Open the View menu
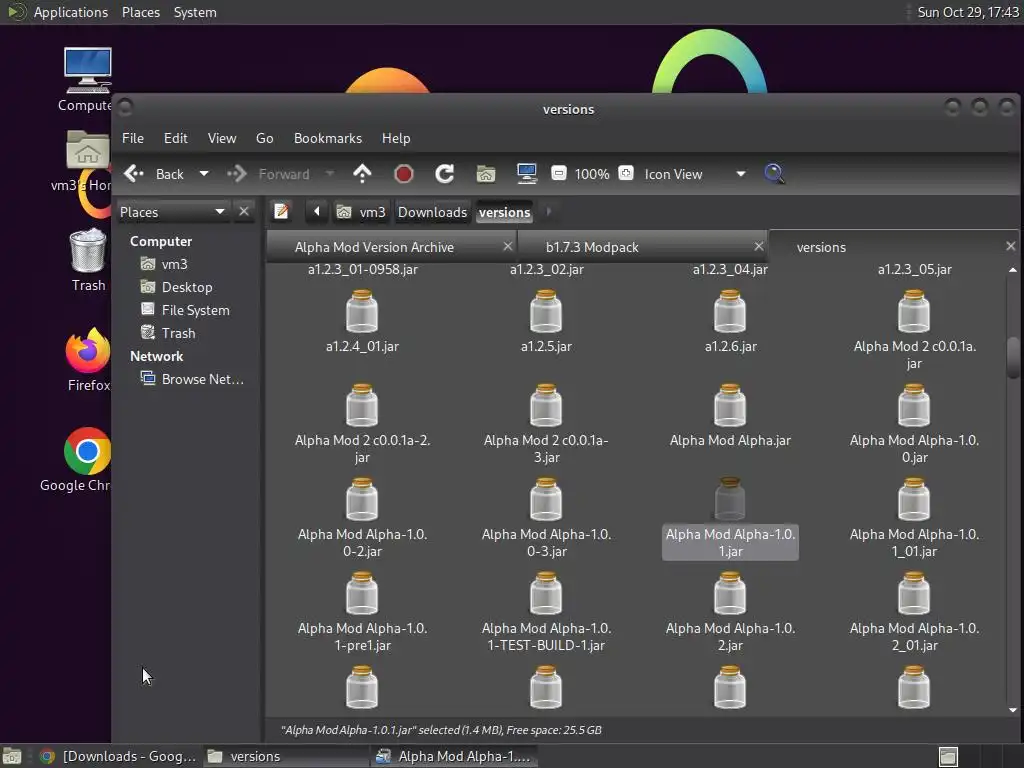1024x768 pixels. (x=222, y=138)
